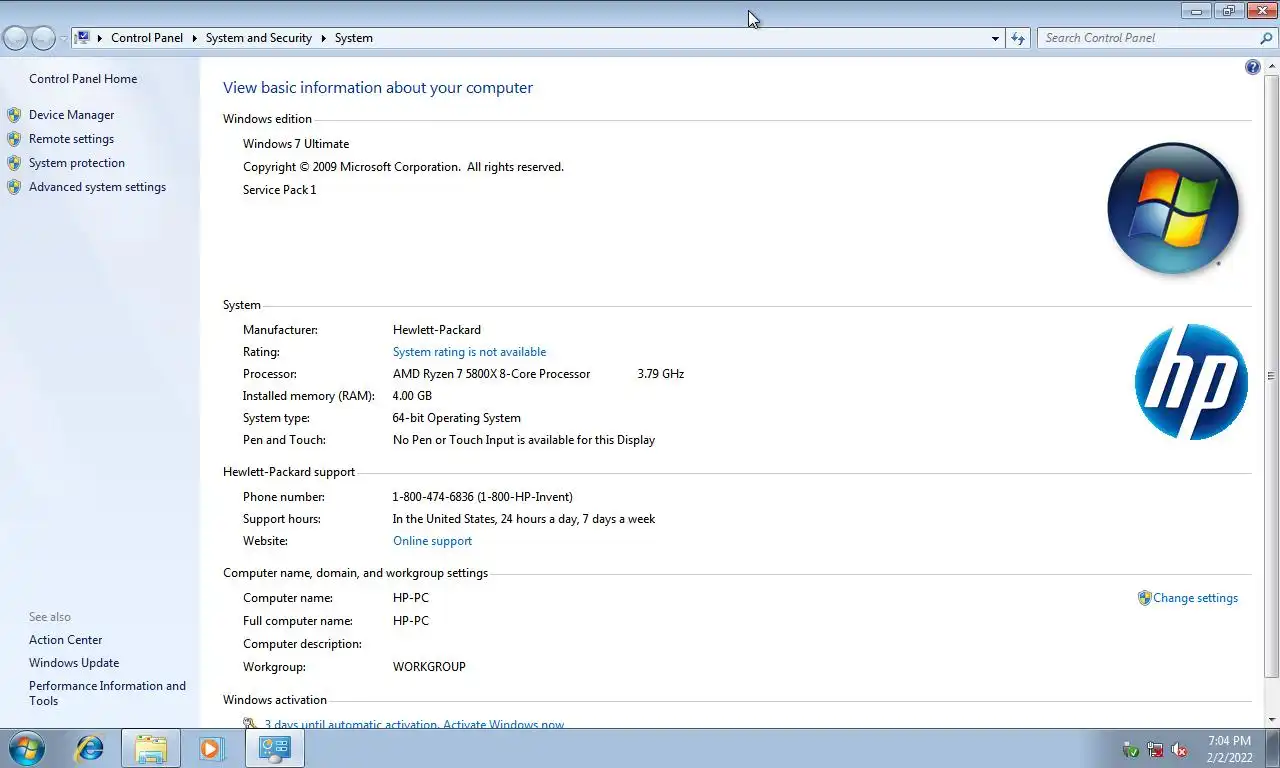The height and width of the screenshot is (768, 1280).
Task: Click Change settings link
Action: coord(1195,598)
